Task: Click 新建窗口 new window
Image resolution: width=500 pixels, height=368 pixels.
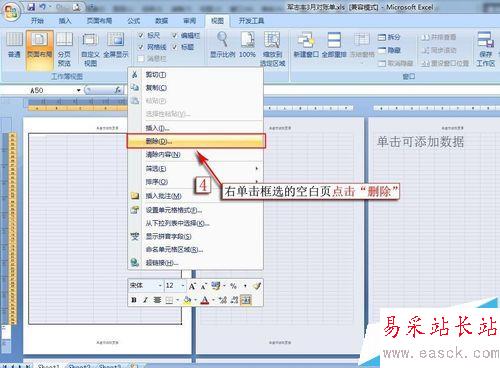Action: 306,45
